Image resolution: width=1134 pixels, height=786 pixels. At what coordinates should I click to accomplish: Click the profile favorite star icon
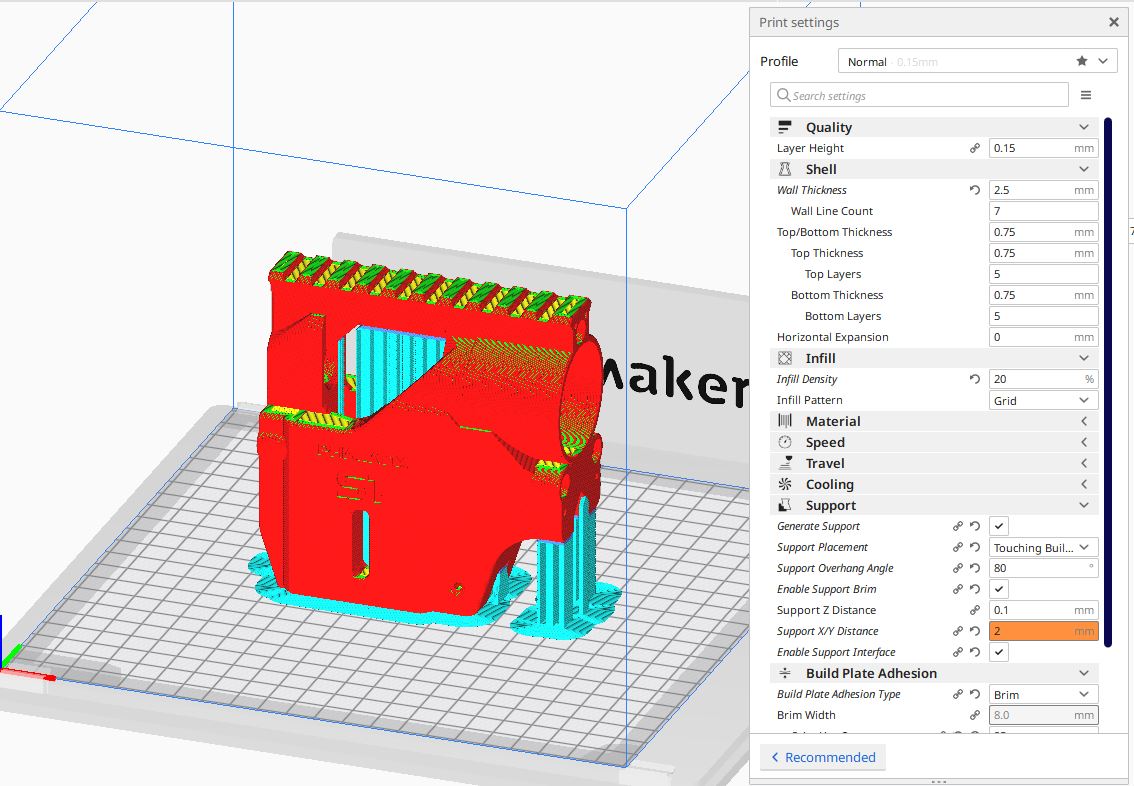click(x=1082, y=61)
